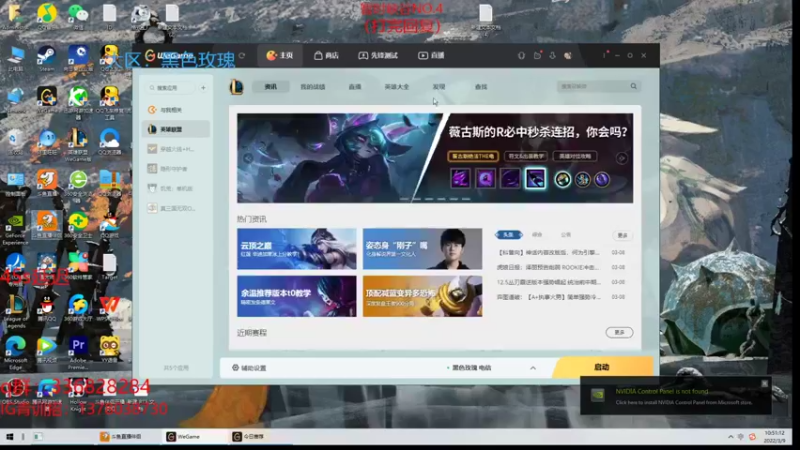Click the yellow 启动 launch button

(x=603, y=367)
